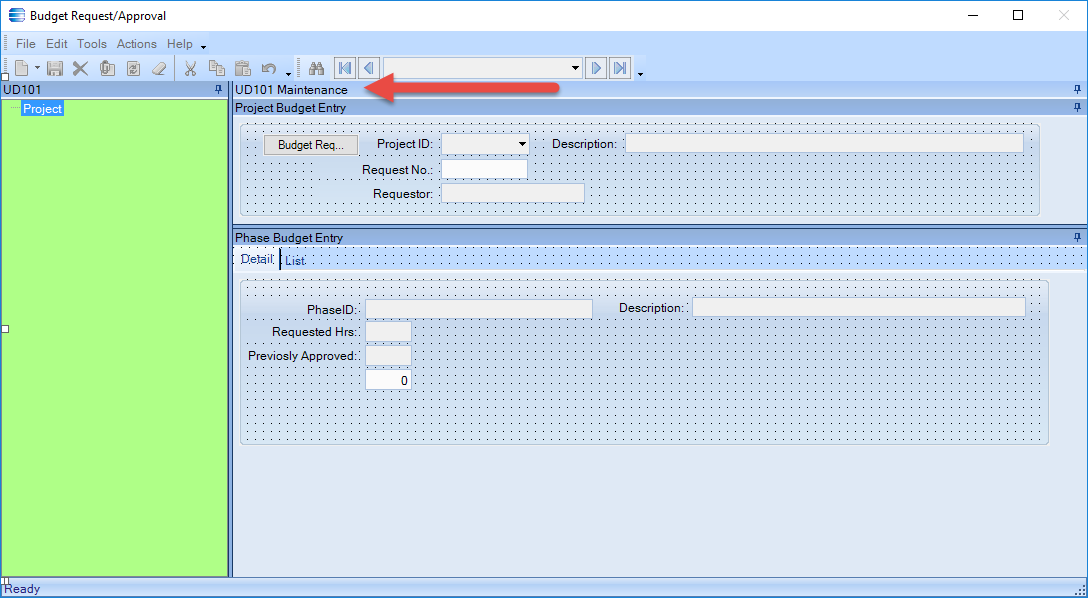Open the Help menu
1088x598 pixels.
(x=180, y=44)
